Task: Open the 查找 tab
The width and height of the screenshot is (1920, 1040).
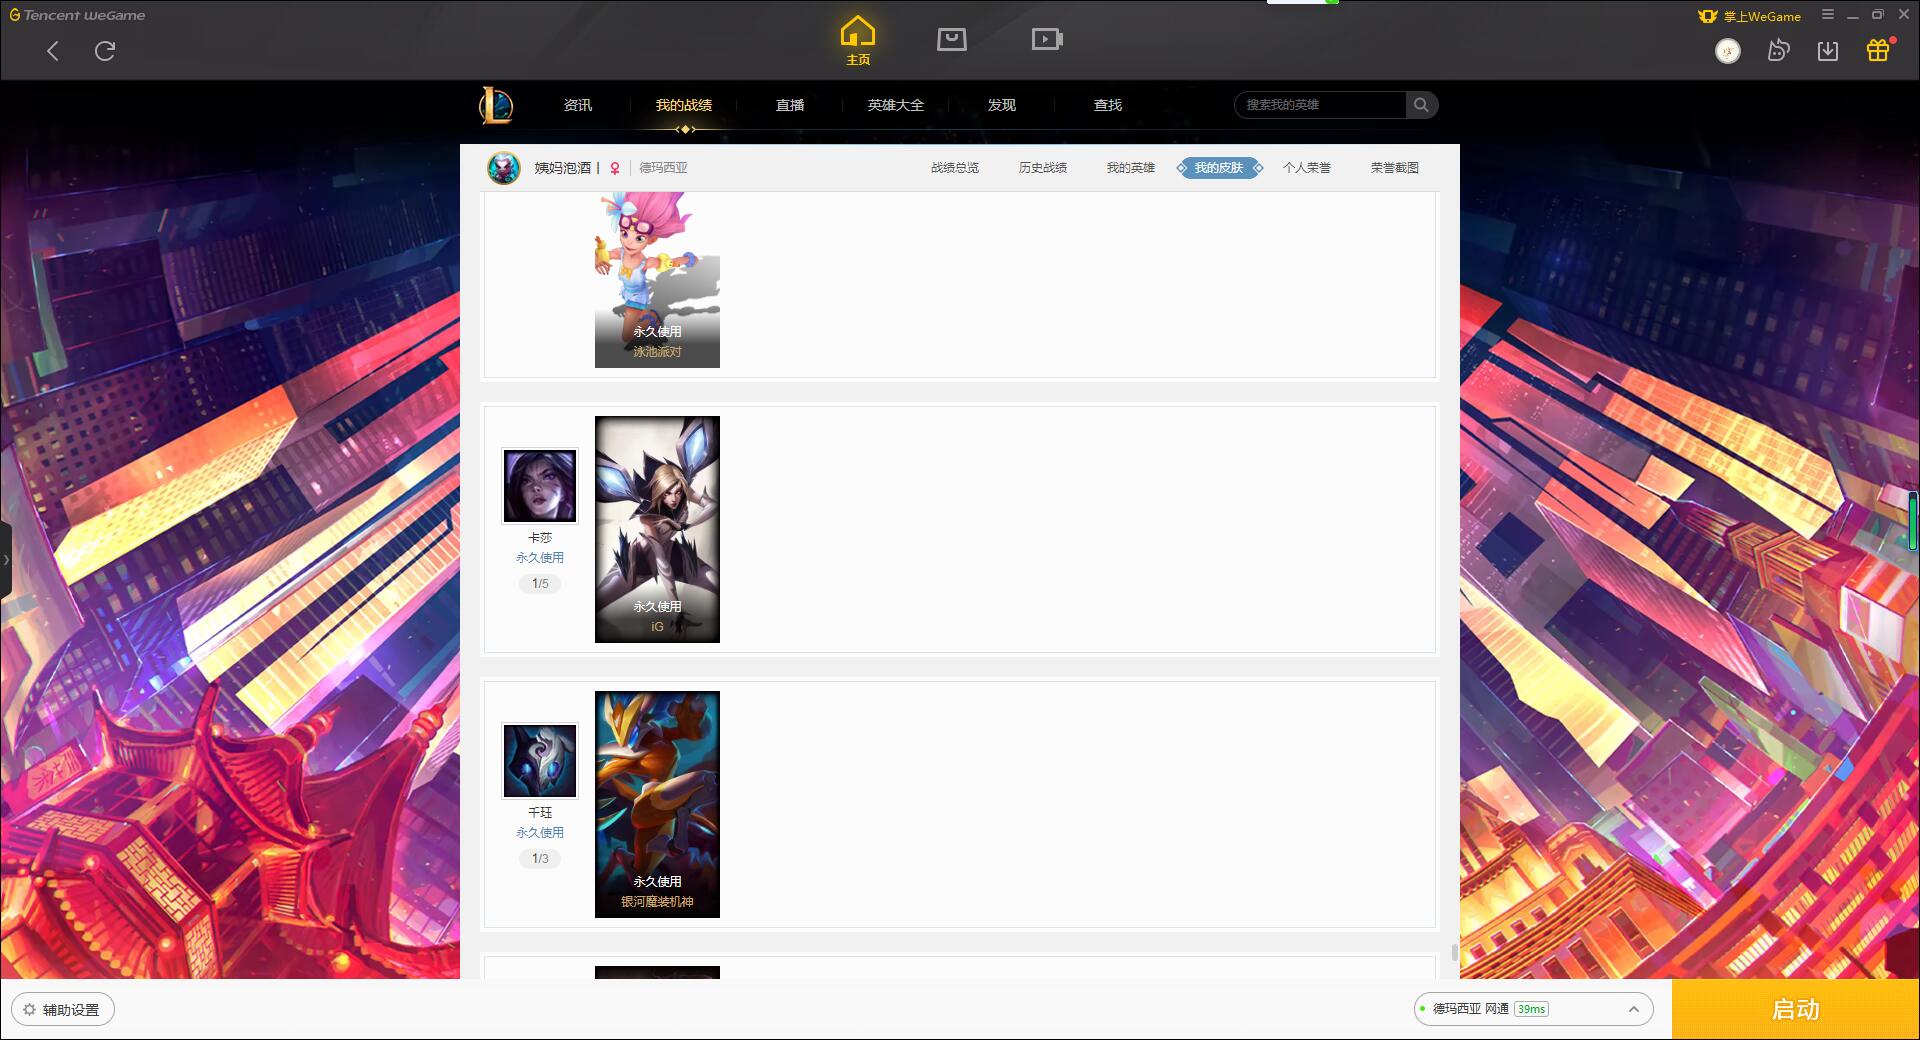Action: [x=1108, y=105]
